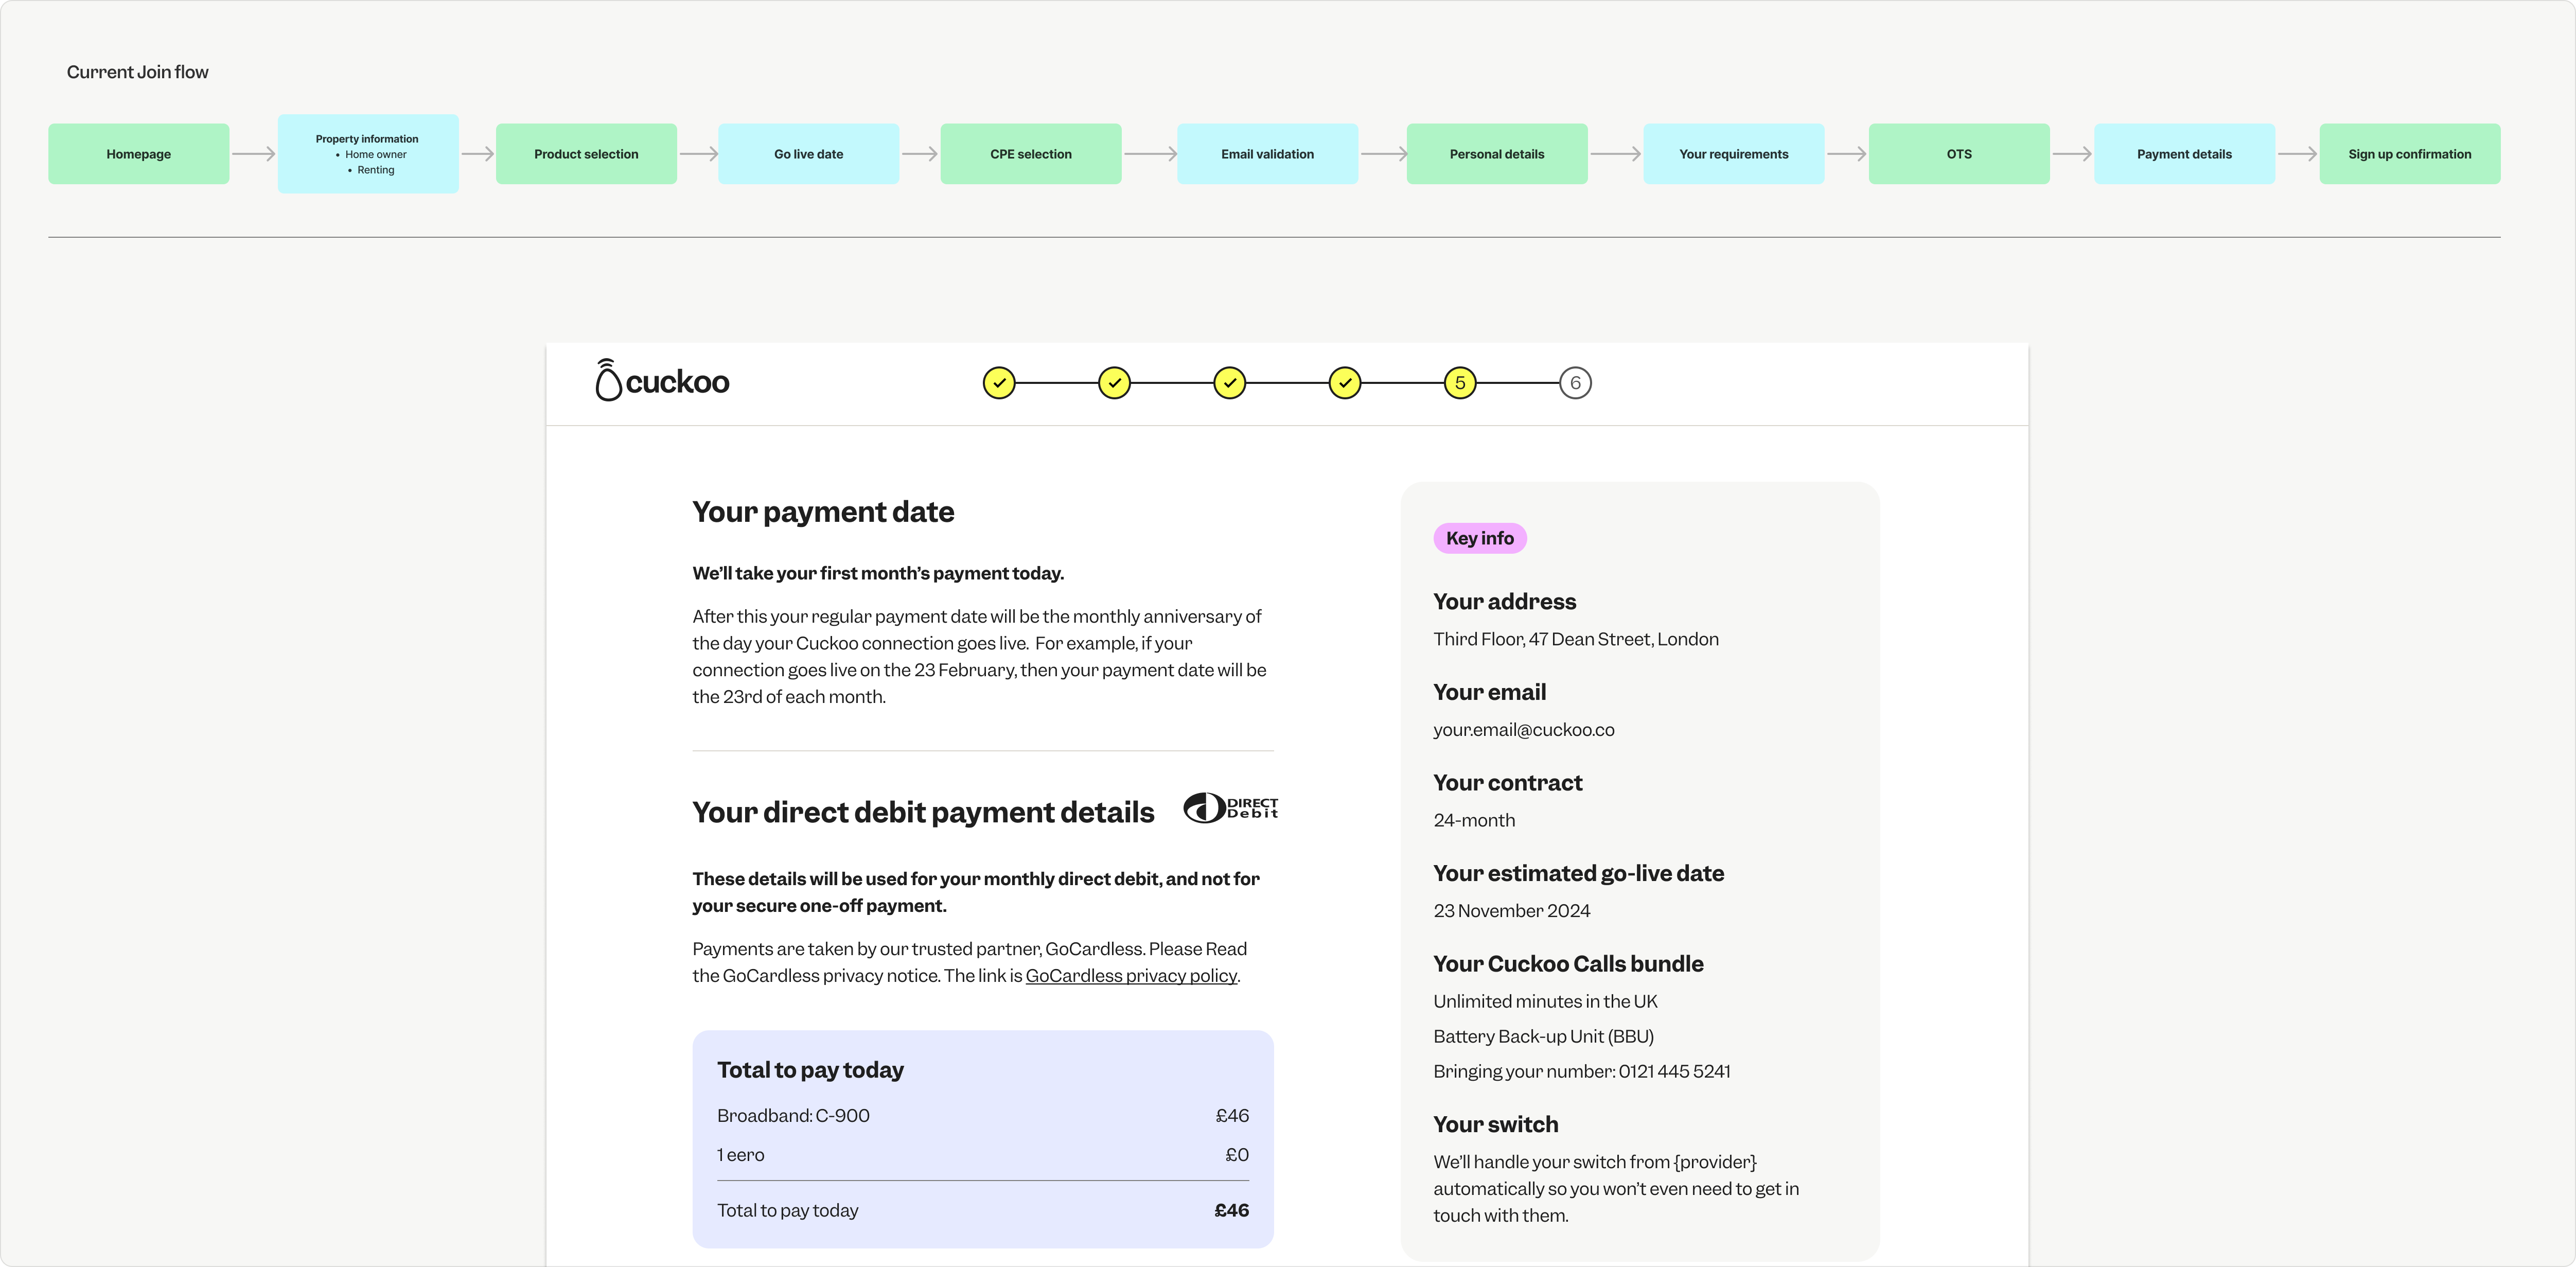Open the GoCardless privacy policy link
Viewport: 2576px width, 1267px height.
tap(1131, 976)
